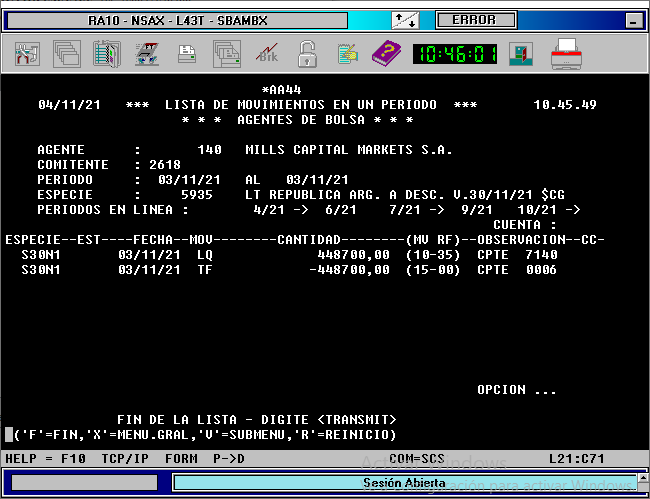Click the ESPECIE code 5935
The image size is (650, 499).
(197, 194)
